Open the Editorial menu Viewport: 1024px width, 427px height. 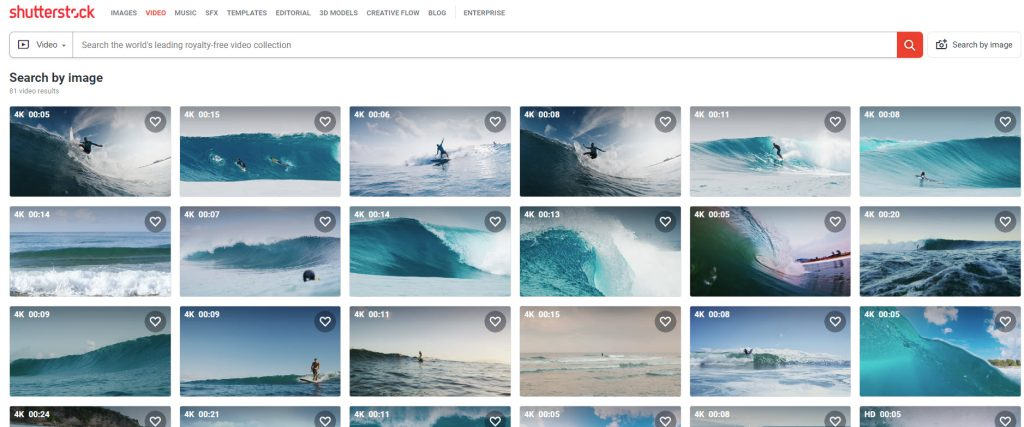(293, 13)
